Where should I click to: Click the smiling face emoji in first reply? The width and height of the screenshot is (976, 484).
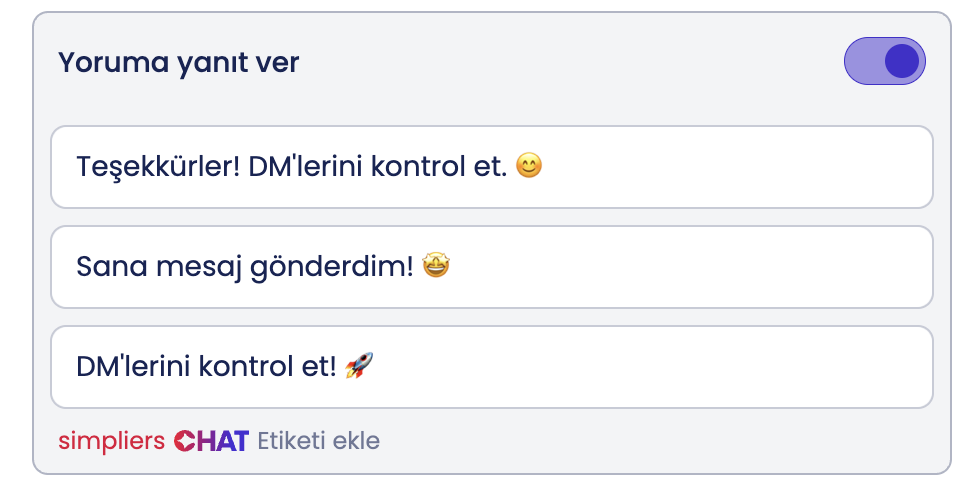click(529, 166)
